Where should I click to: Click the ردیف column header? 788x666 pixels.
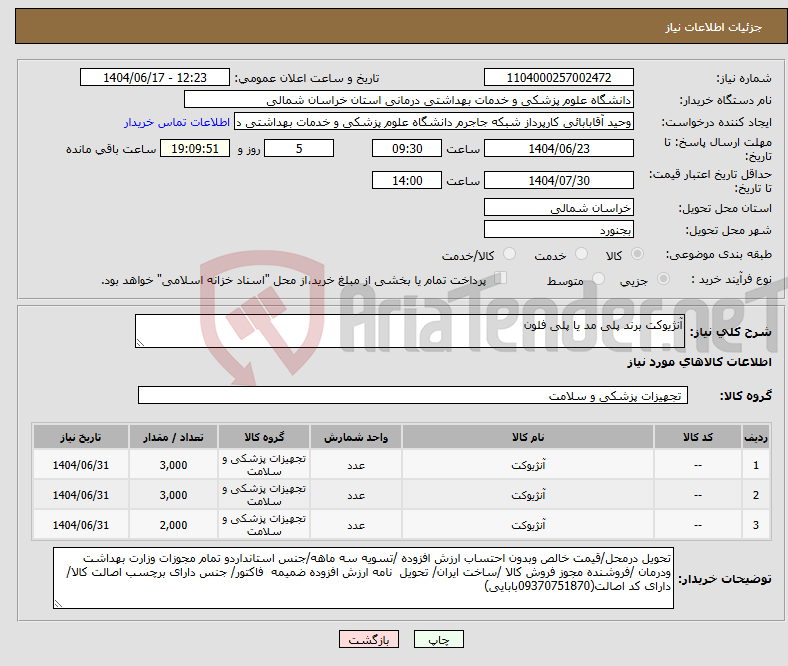point(756,437)
